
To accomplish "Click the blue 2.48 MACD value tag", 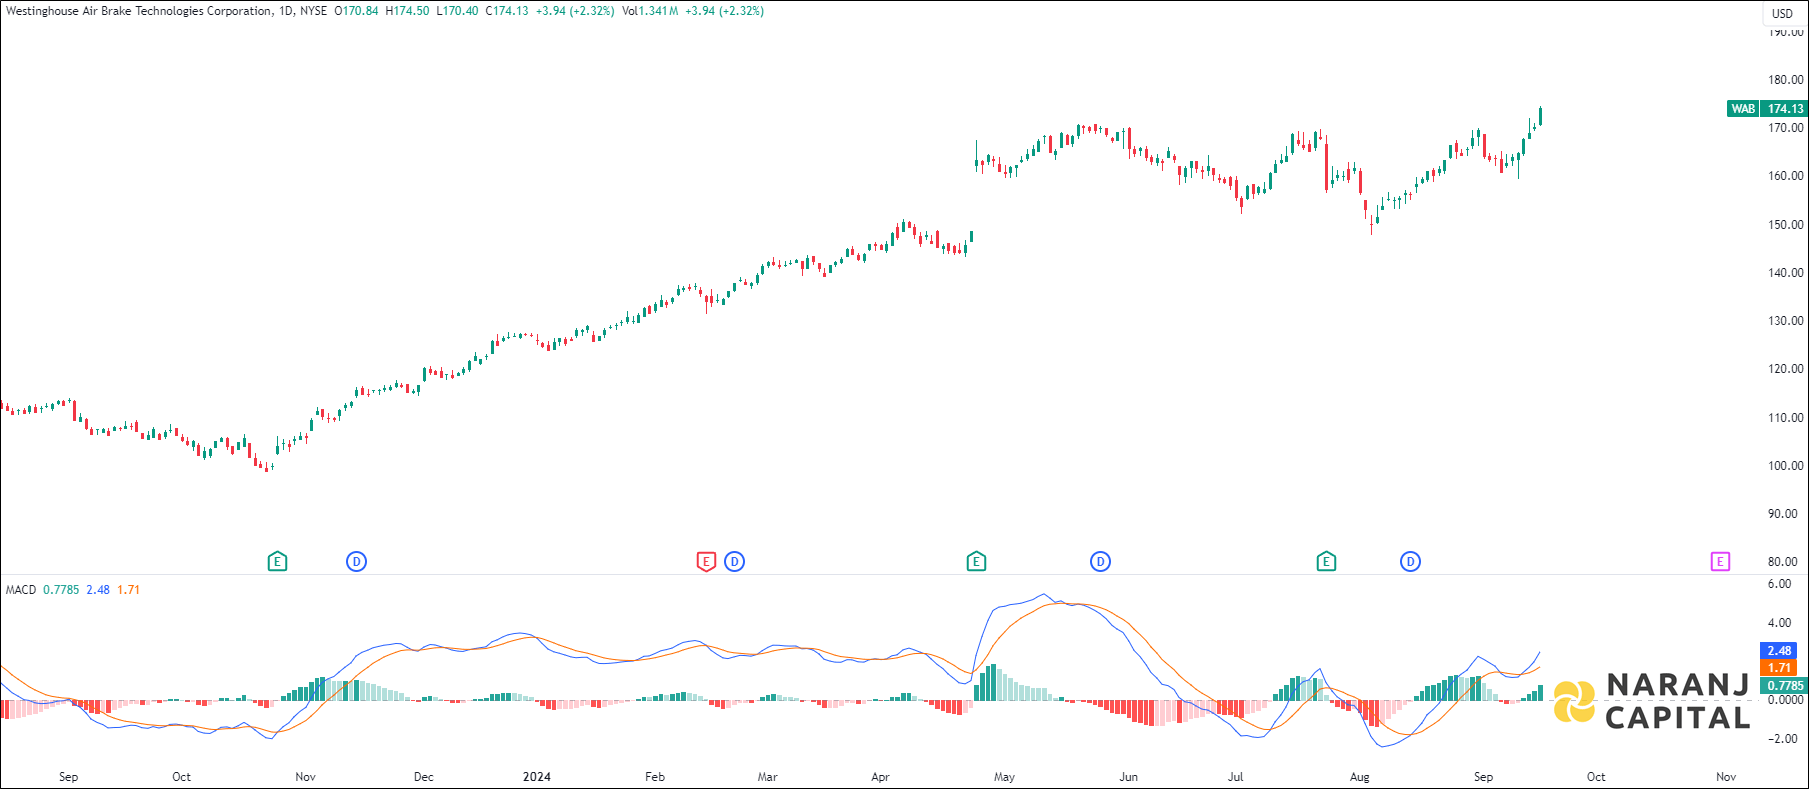I will pos(1779,651).
